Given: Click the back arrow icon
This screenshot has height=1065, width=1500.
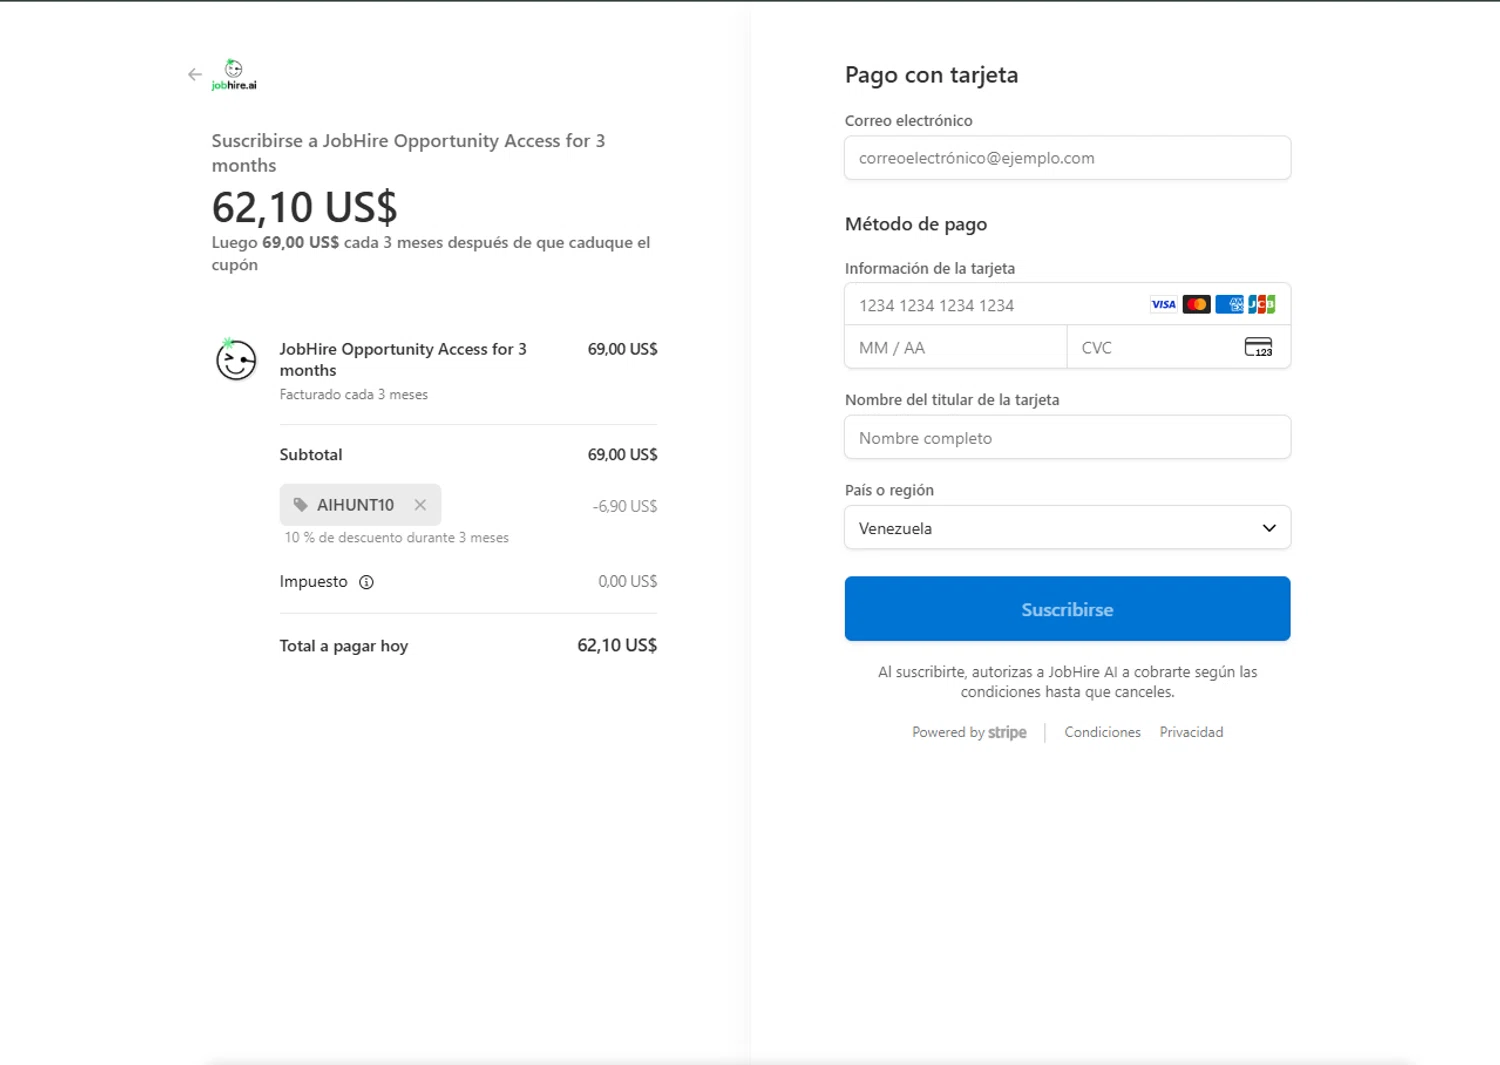Looking at the screenshot, I should point(195,74).
